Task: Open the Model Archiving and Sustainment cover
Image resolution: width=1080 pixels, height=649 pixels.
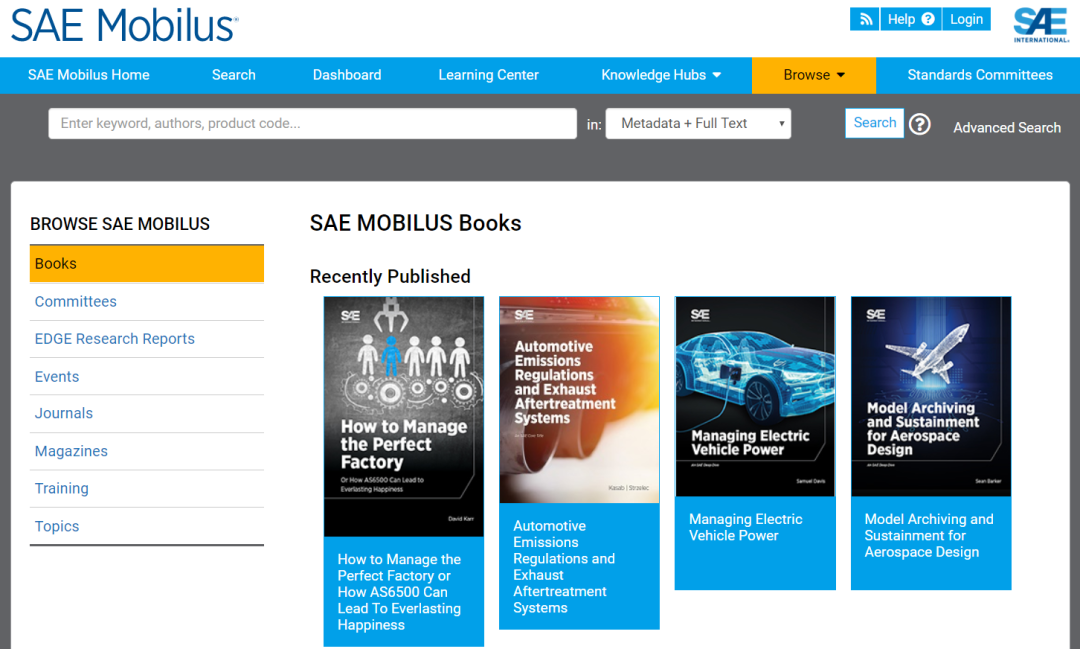Action: [931, 396]
